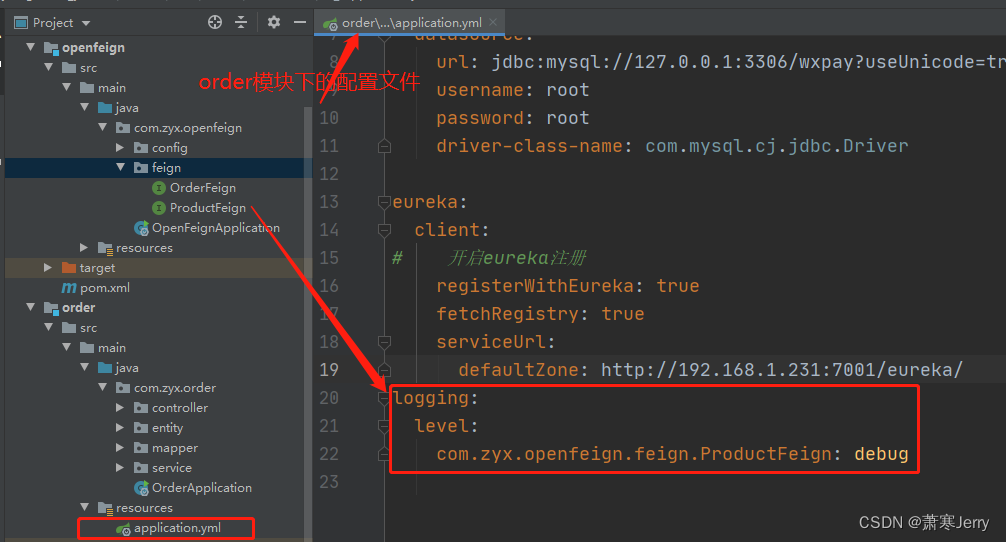Select the ProductFeign interface icon

point(158,208)
